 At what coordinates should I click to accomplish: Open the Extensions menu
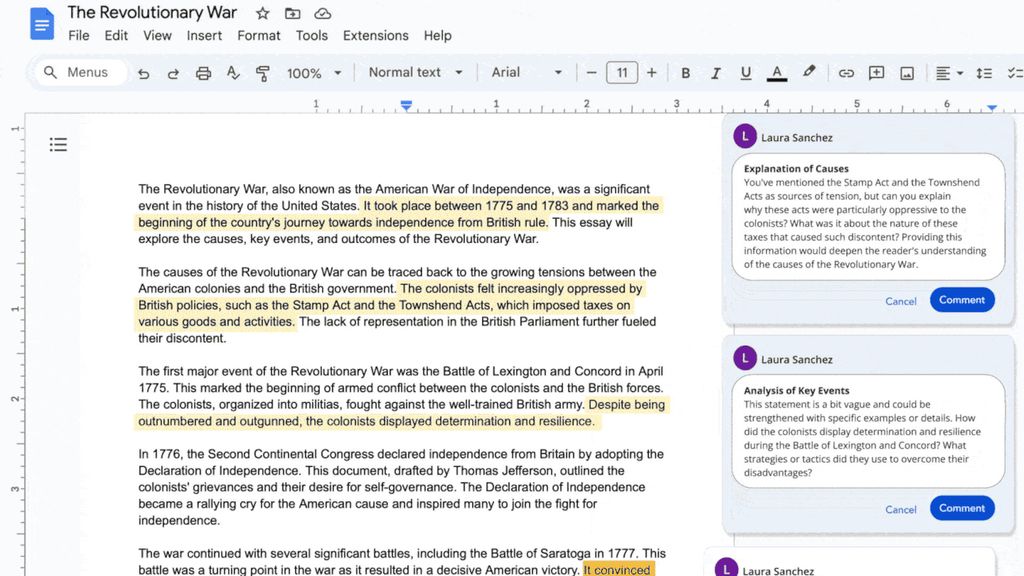tap(375, 35)
